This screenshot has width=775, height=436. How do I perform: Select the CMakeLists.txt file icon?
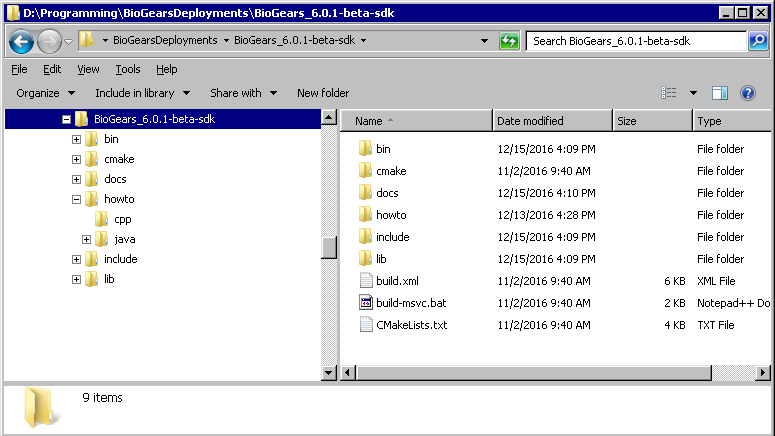(x=366, y=324)
